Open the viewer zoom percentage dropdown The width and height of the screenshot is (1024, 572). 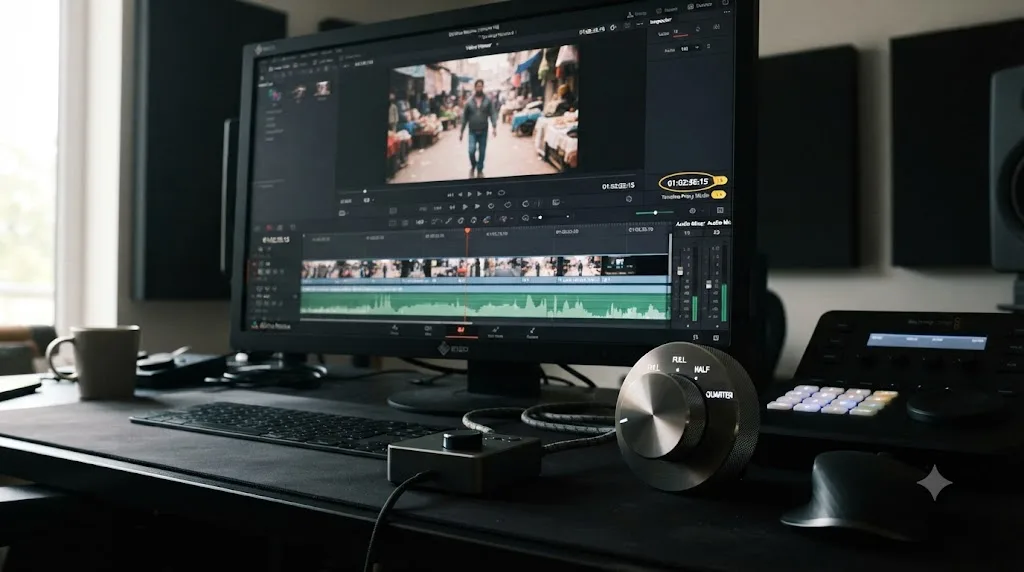pos(368,200)
